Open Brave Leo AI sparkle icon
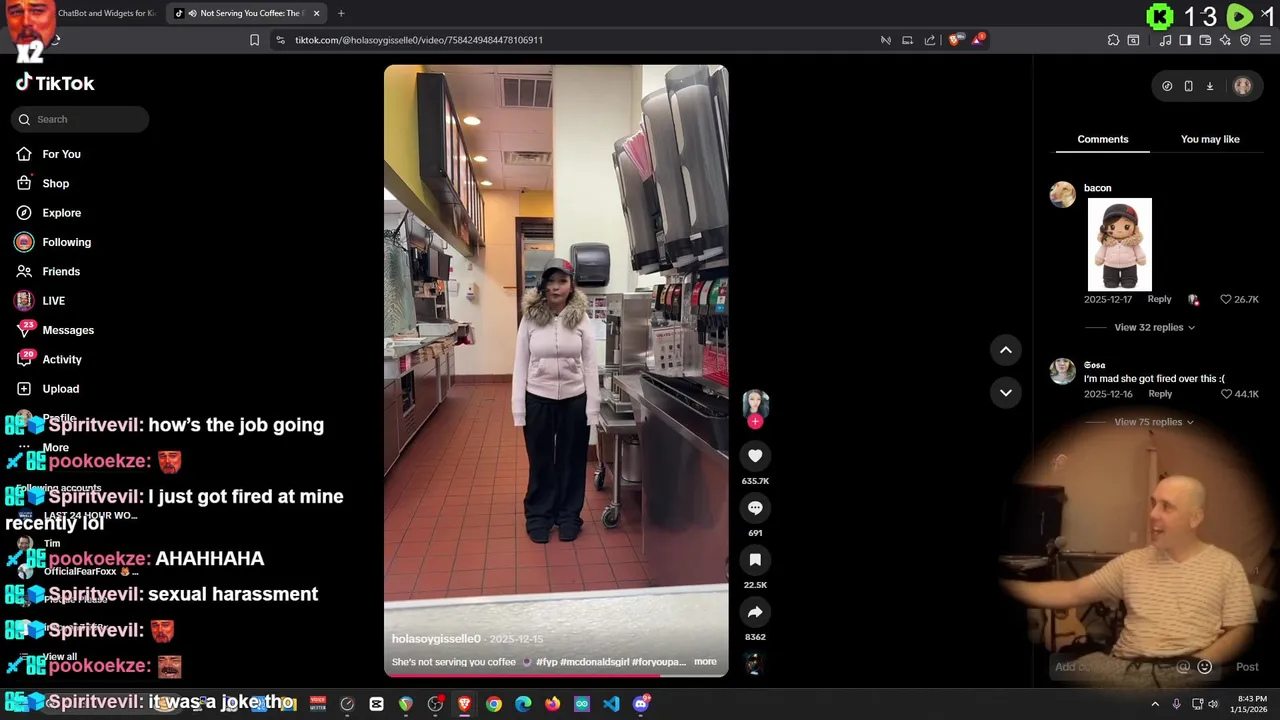Image resolution: width=1280 pixels, height=720 pixels. (1225, 40)
